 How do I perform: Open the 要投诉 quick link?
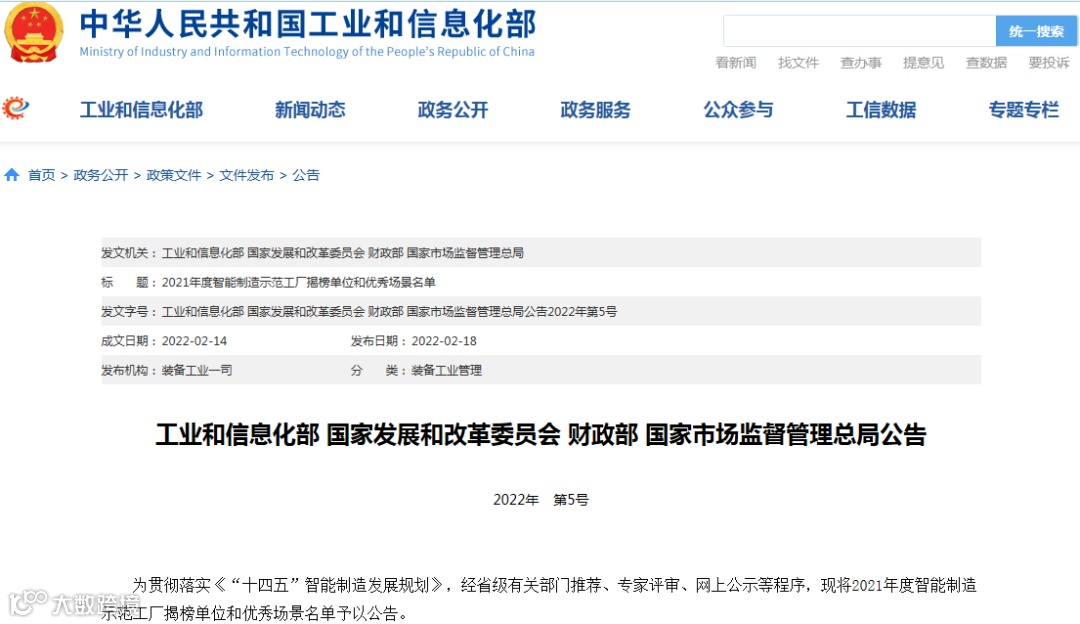1049,63
